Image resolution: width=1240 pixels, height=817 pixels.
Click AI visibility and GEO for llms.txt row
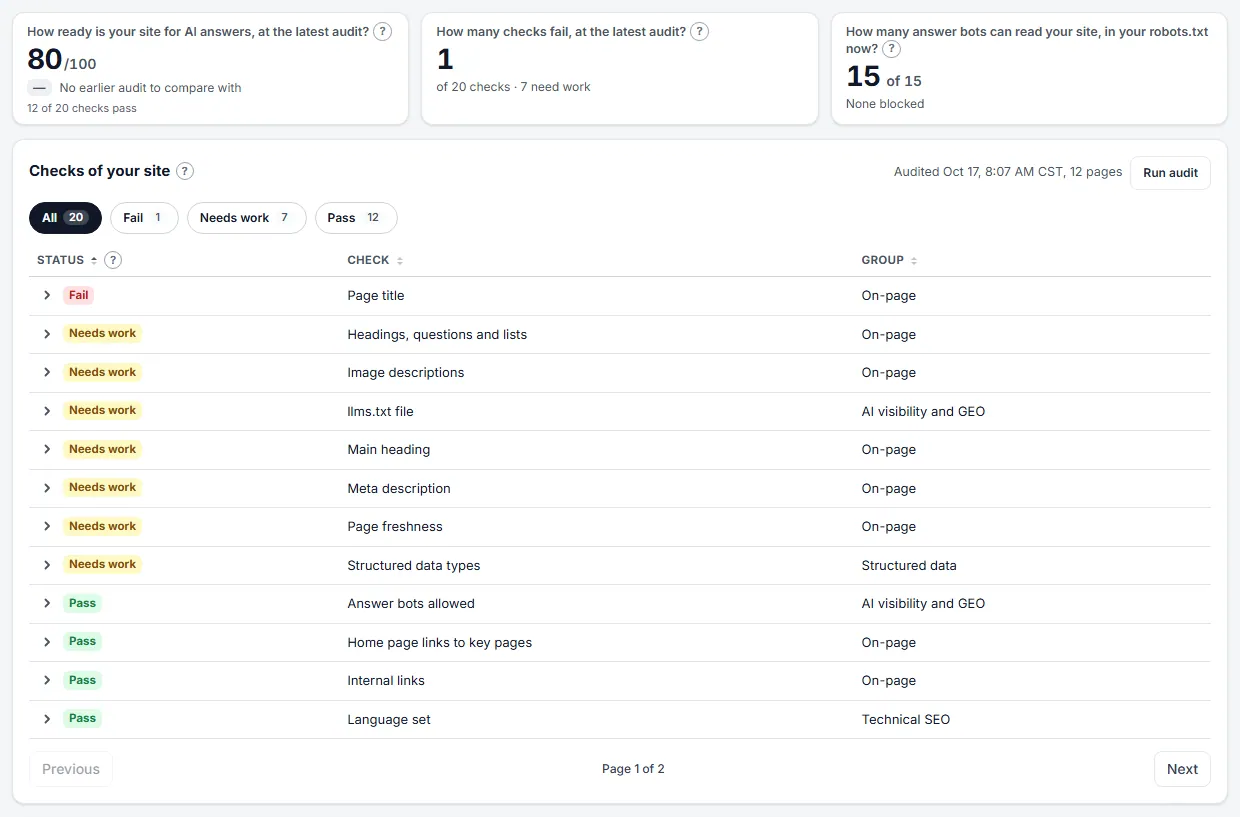coord(923,412)
